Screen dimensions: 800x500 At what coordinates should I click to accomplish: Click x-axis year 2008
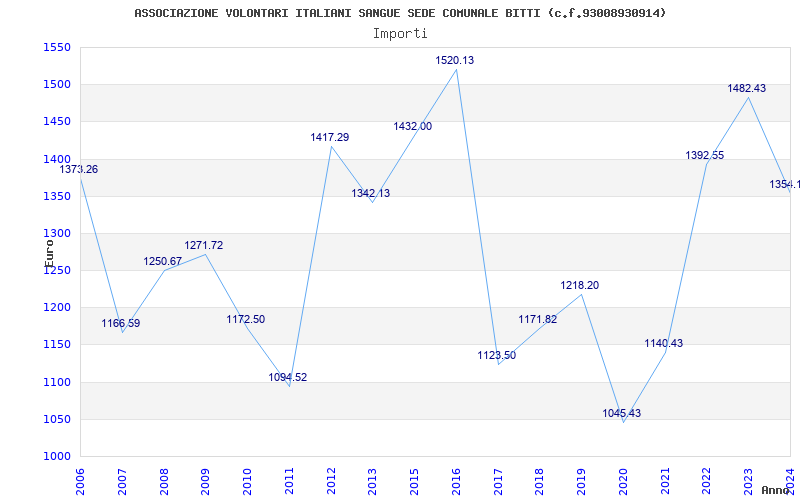[164, 482]
